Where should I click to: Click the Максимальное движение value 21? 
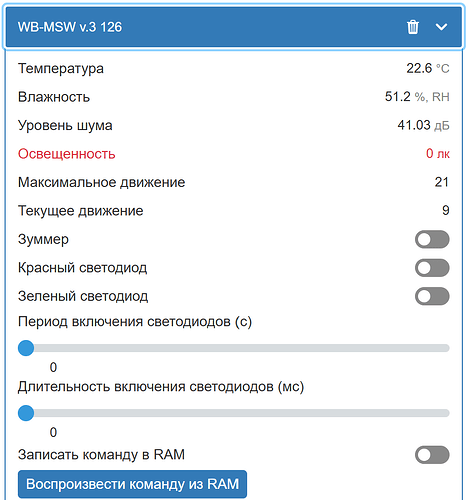442,182
